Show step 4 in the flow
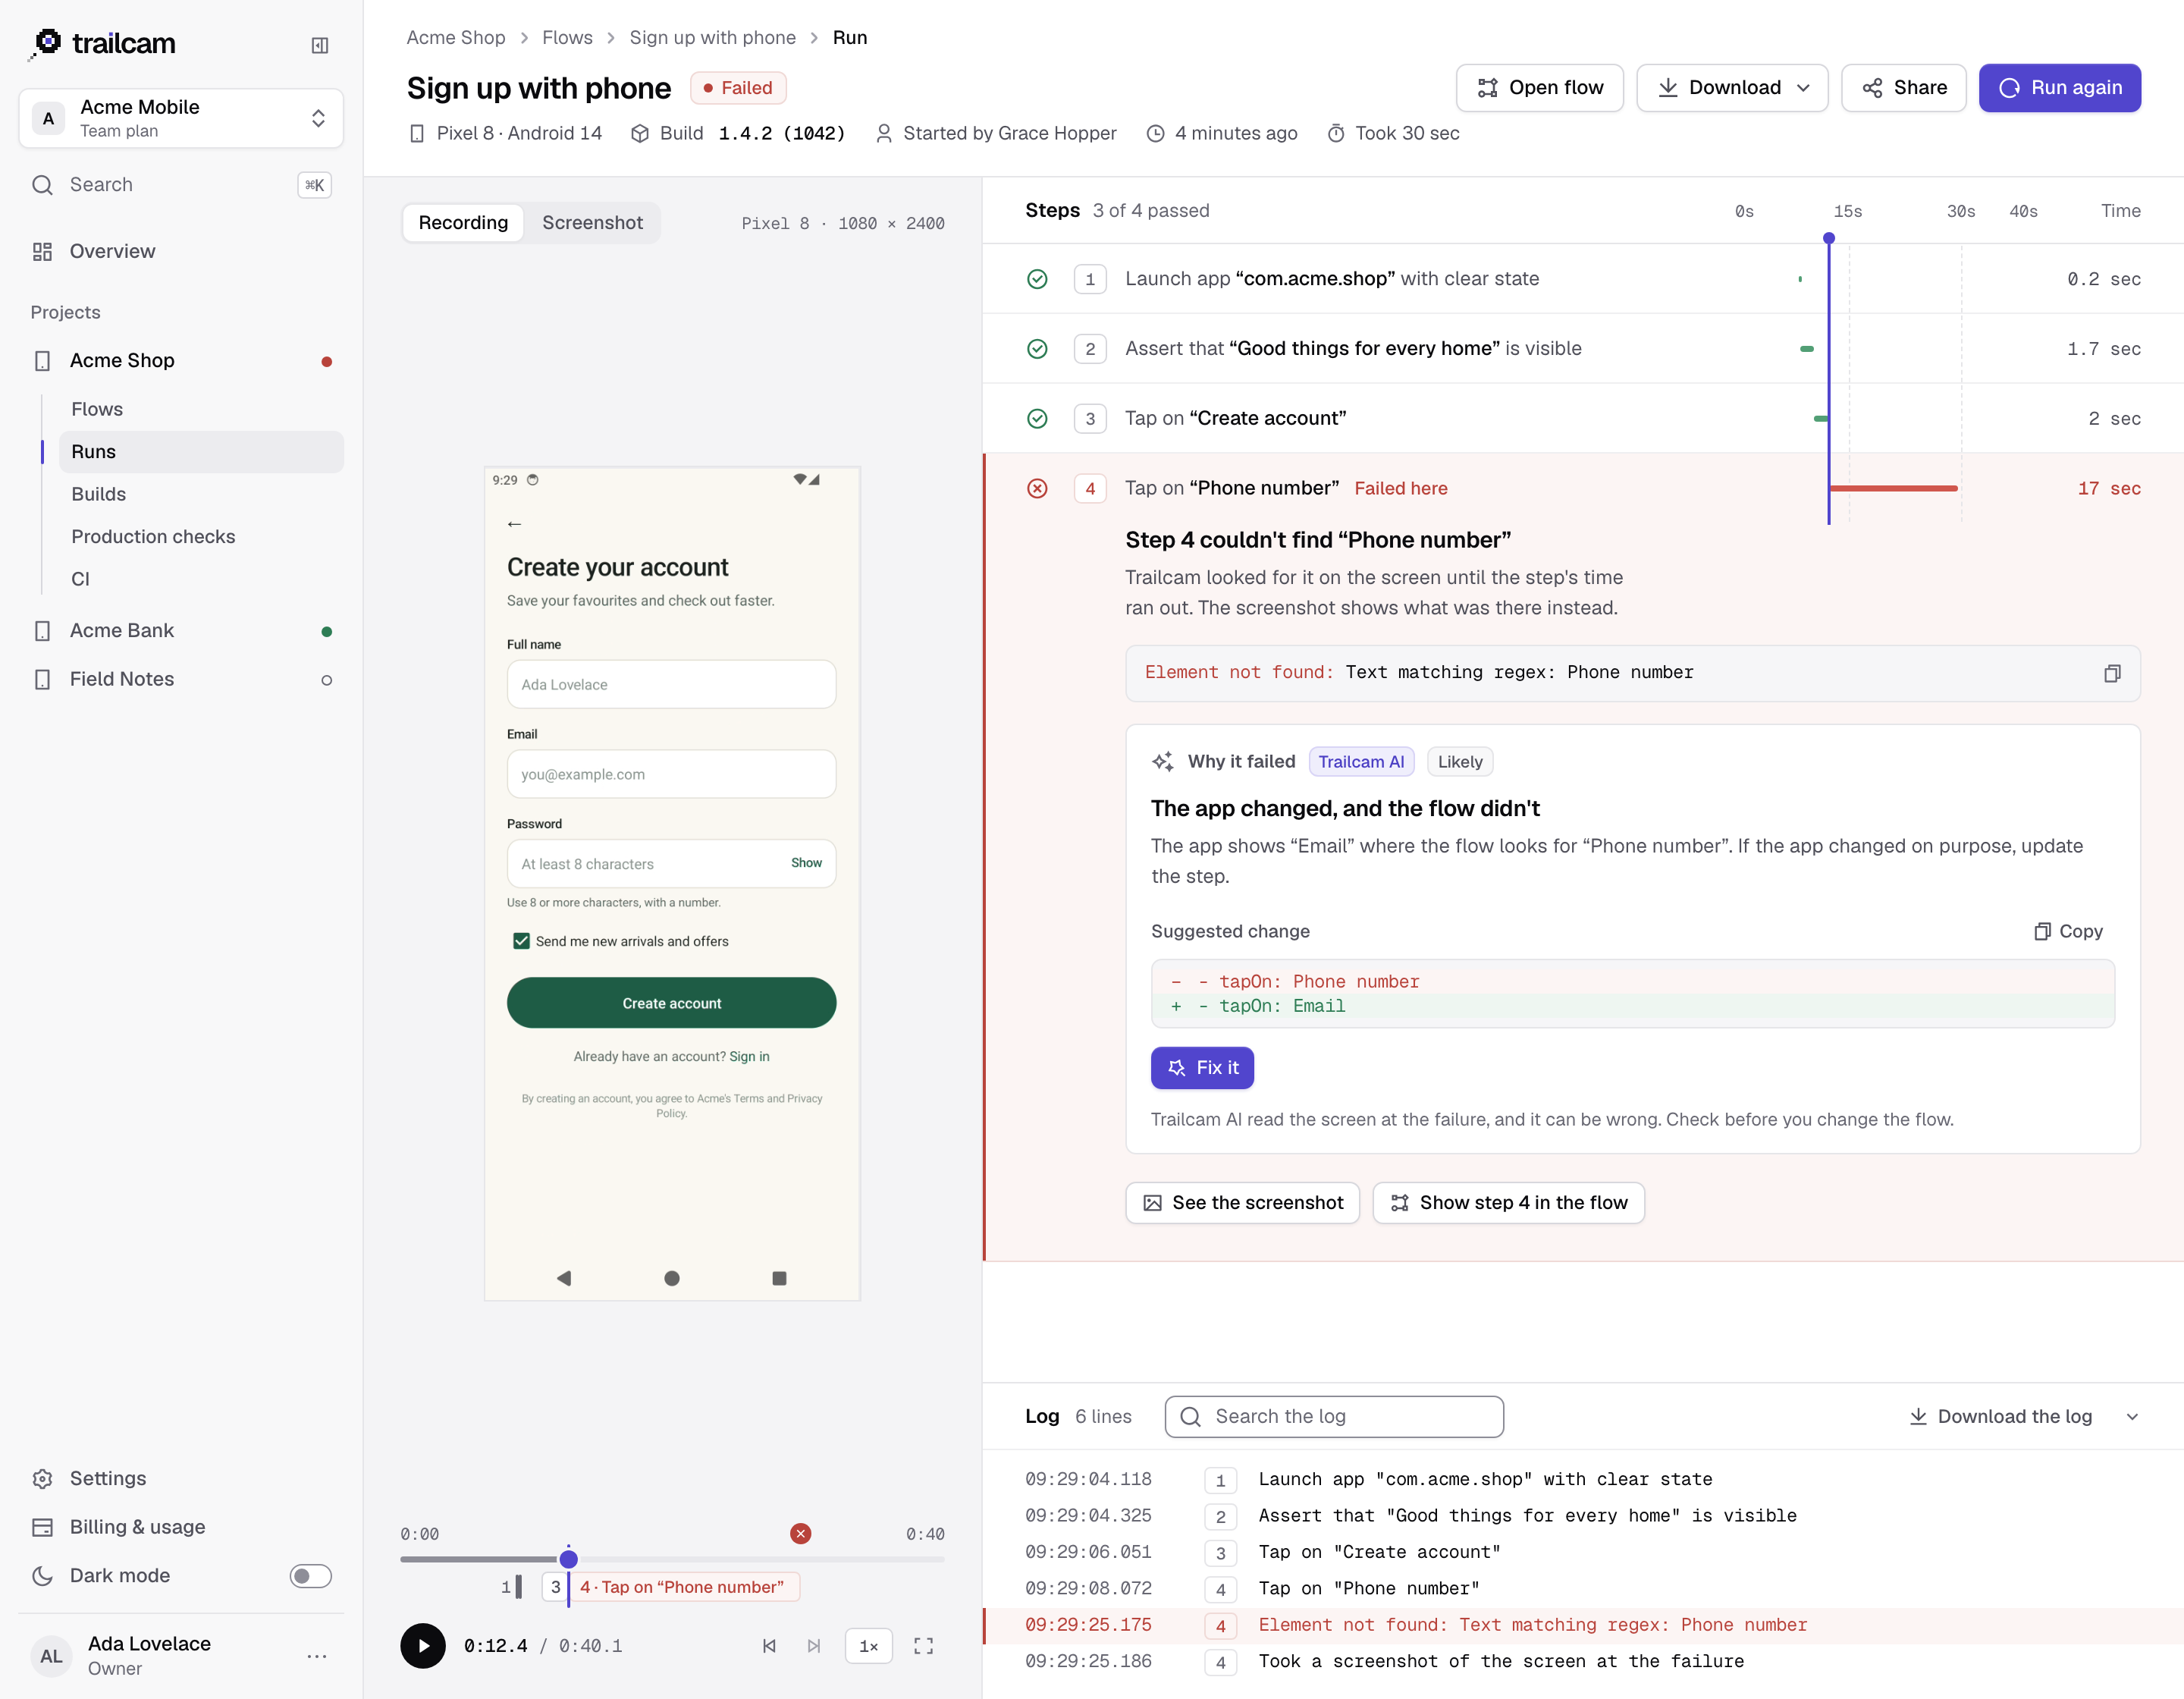 [x=1508, y=1203]
